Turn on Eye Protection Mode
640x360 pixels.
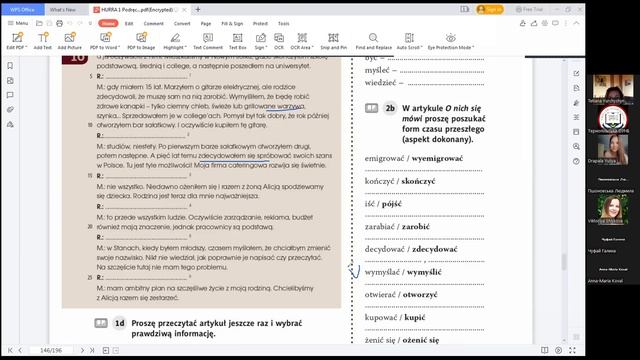coord(451,41)
